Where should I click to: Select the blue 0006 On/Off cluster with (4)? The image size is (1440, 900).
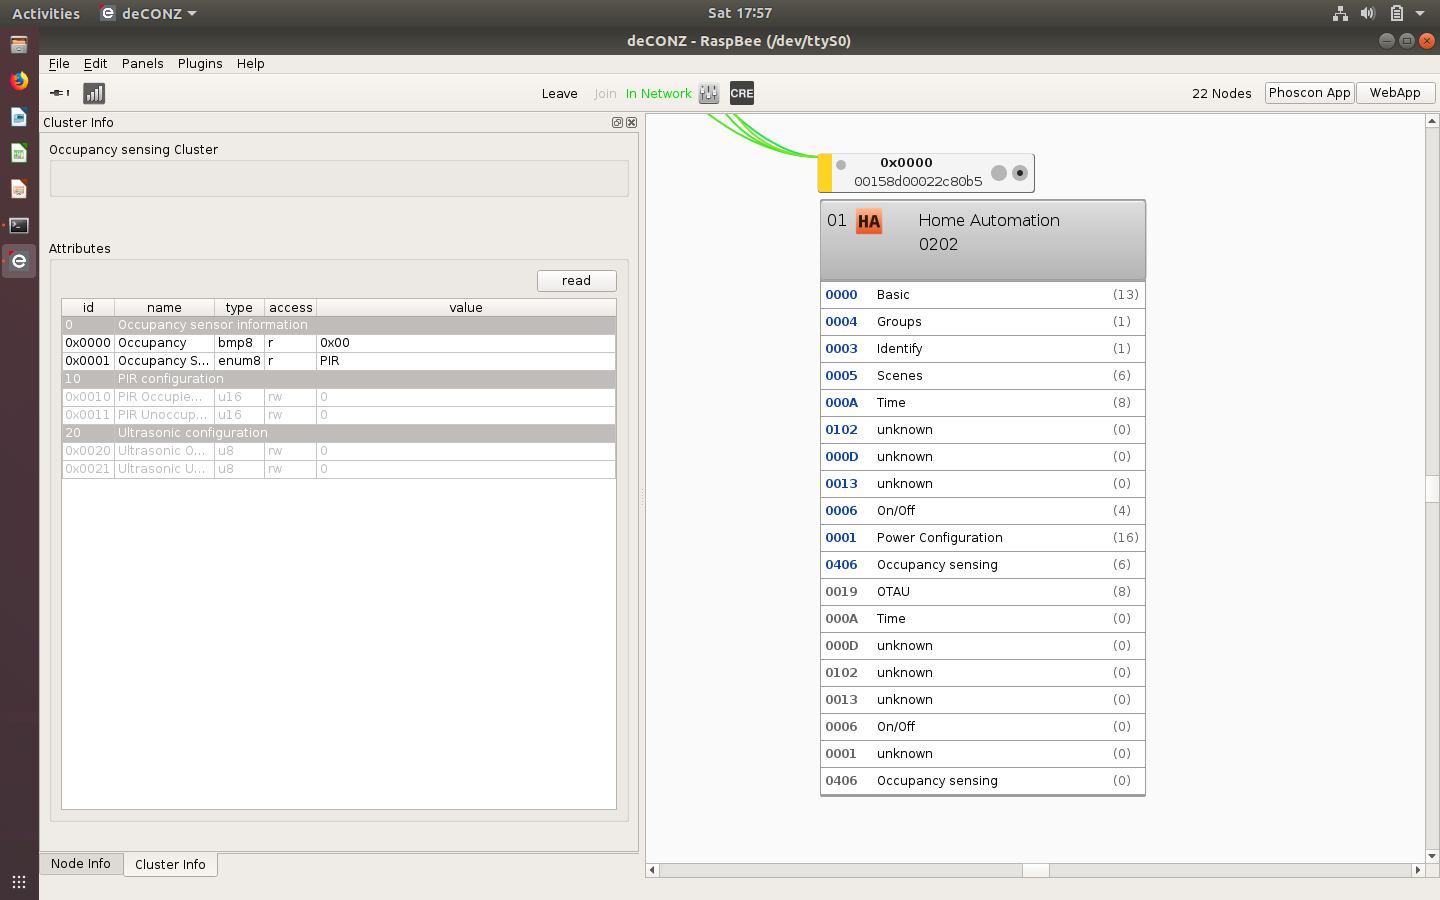tap(982, 511)
